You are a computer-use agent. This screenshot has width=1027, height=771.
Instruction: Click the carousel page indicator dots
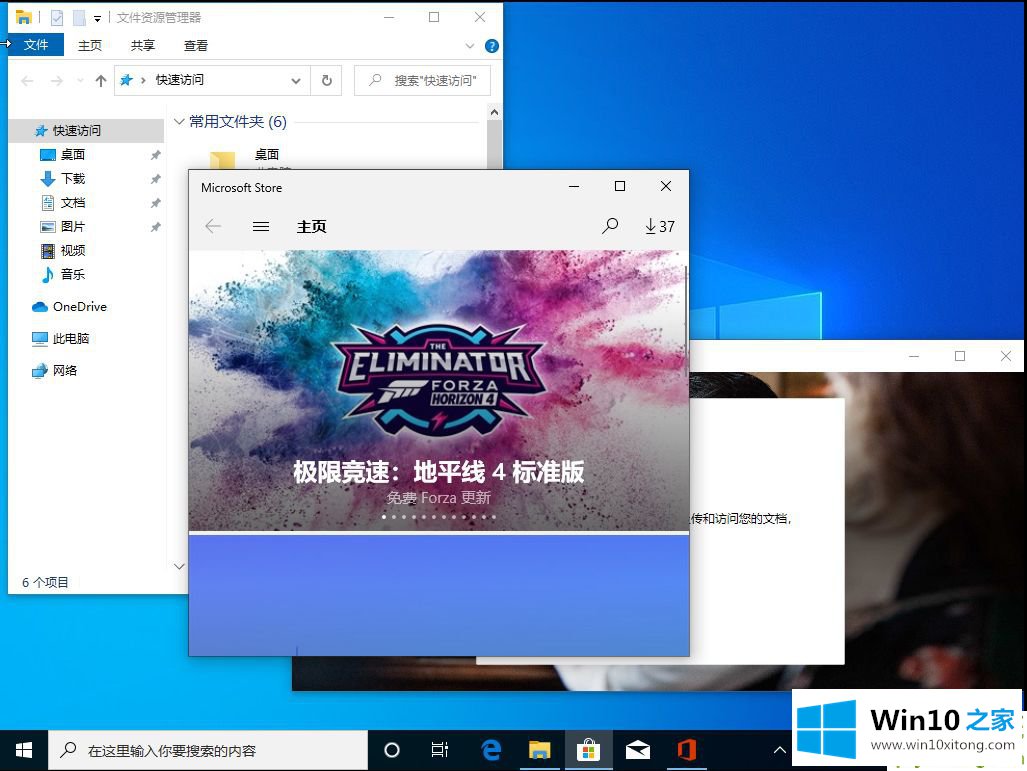coord(439,517)
